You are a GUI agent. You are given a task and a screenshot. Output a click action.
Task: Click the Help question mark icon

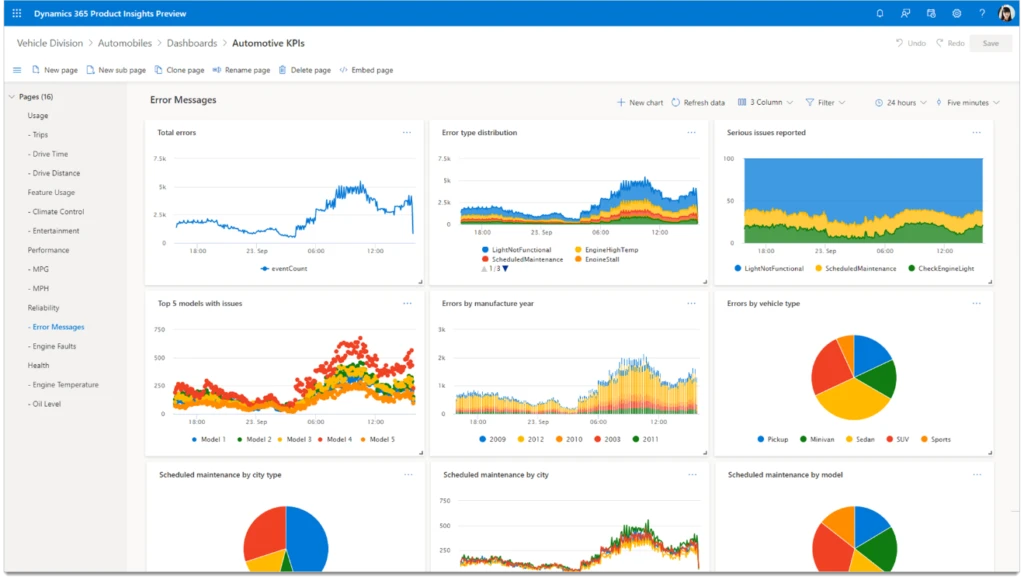[x=982, y=12]
